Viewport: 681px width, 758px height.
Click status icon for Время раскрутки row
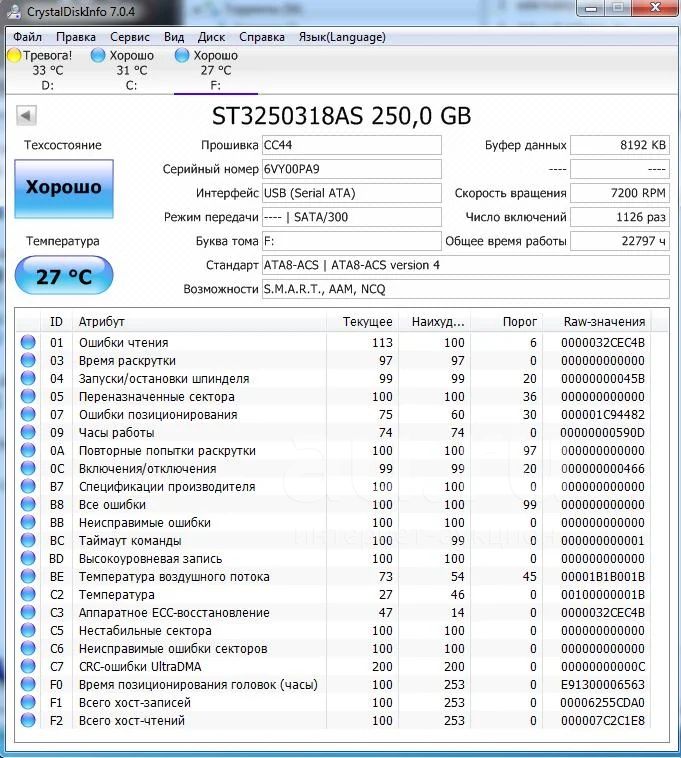pyautogui.click(x=28, y=360)
